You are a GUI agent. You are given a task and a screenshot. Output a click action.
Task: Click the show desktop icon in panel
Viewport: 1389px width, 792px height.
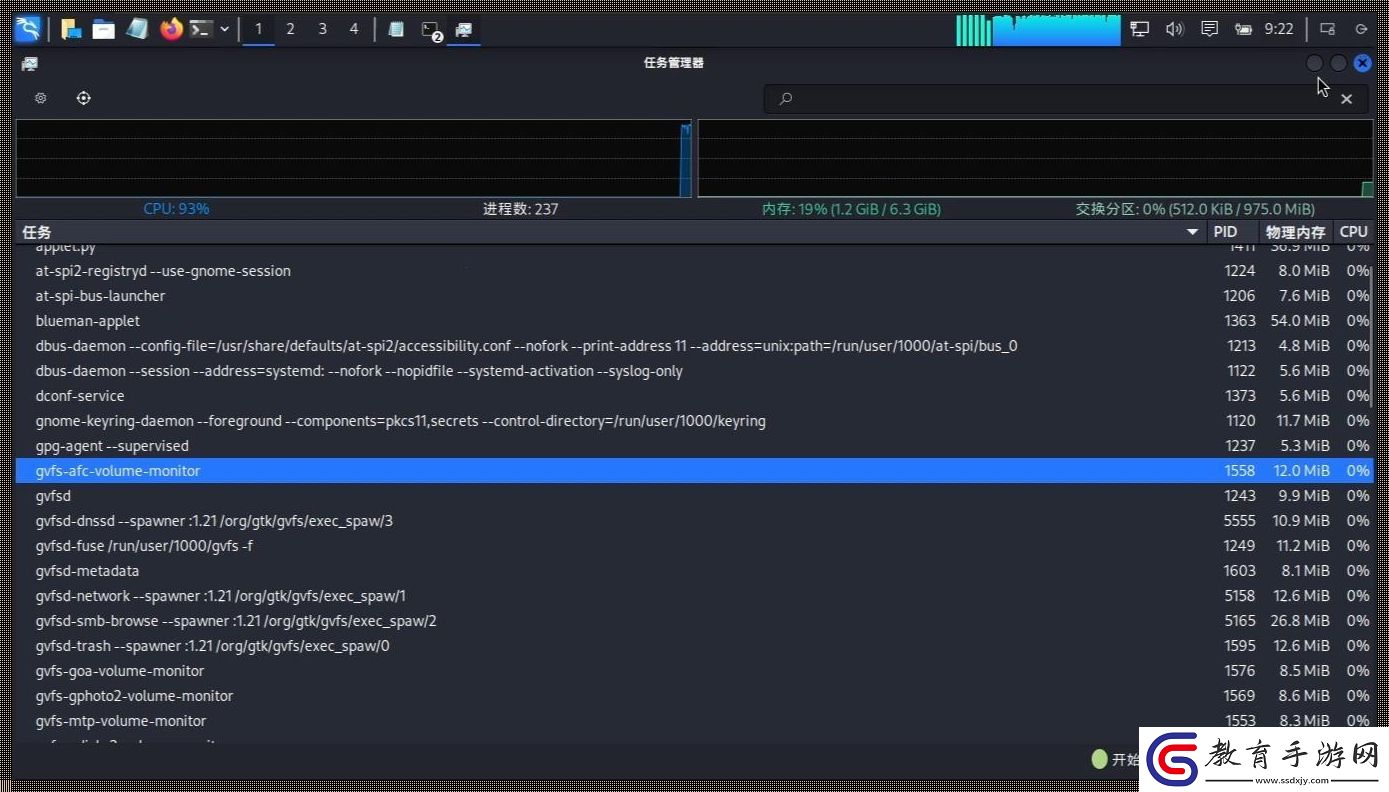click(x=71, y=29)
